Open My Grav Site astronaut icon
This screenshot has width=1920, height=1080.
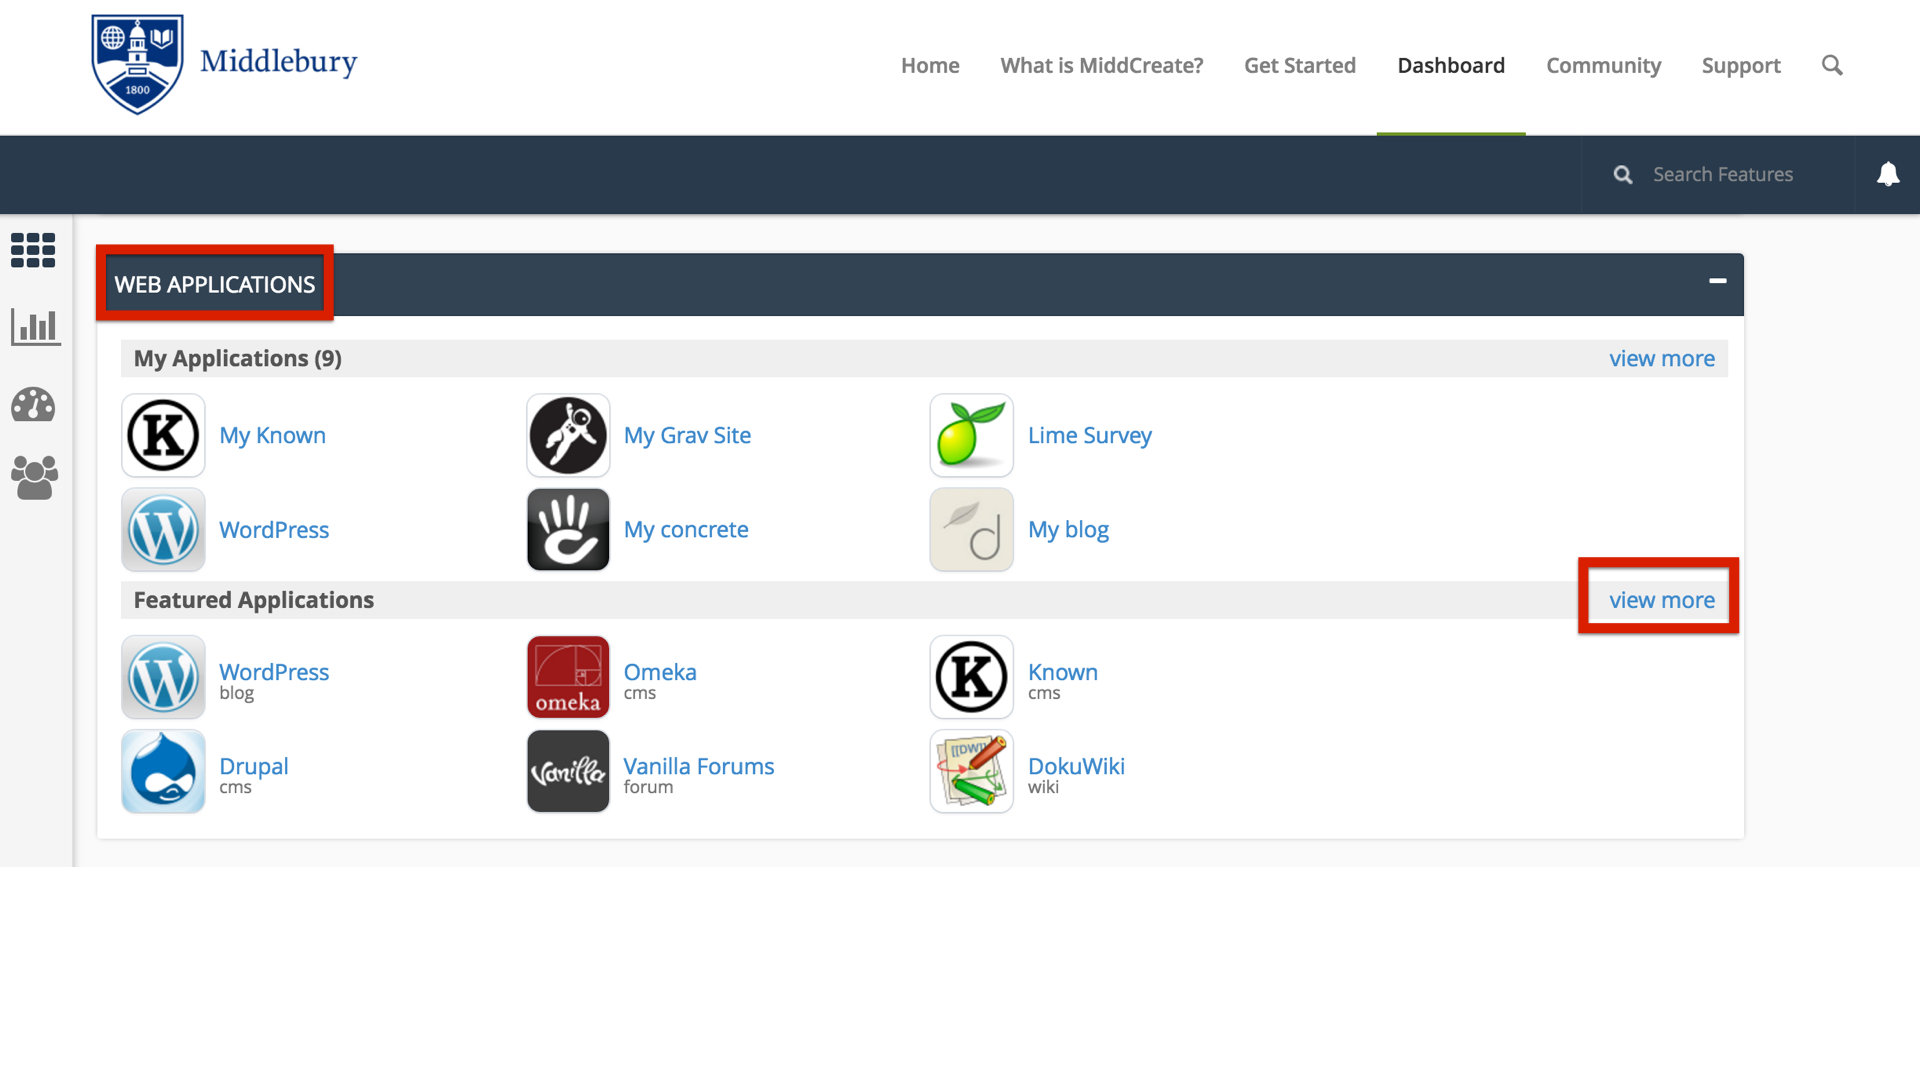tap(568, 435)
